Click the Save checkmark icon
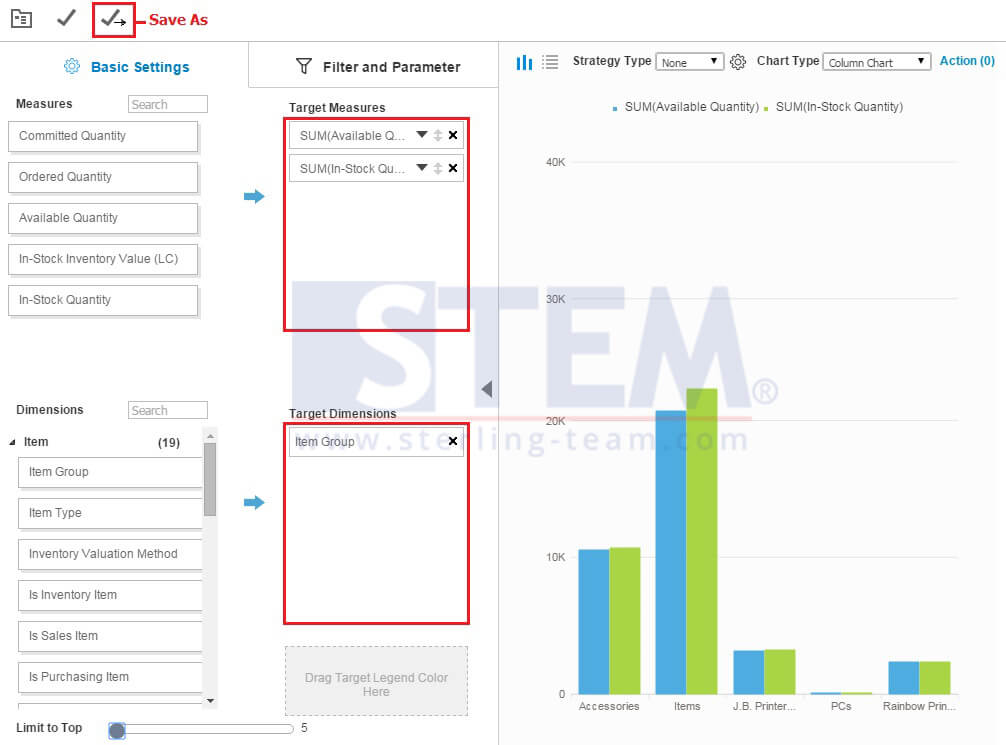Viewport: 1006px width, 745px height. click(x=66, y=18)
